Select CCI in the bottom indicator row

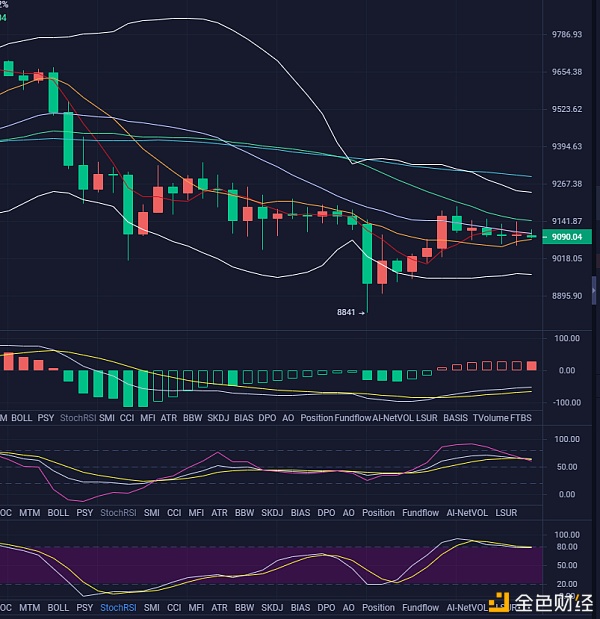click(174, 608)
